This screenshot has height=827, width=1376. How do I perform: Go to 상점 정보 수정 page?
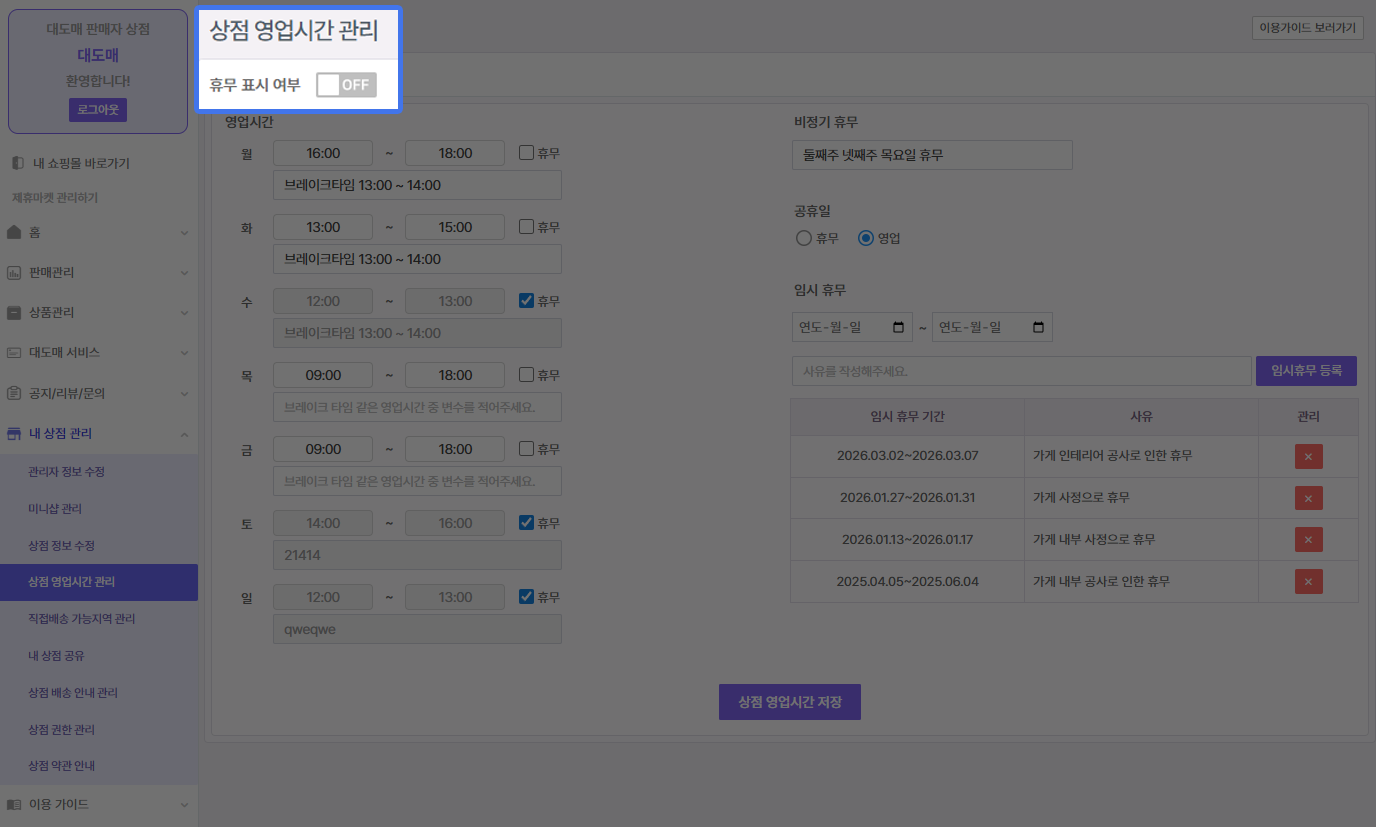(x=61, y=545)
